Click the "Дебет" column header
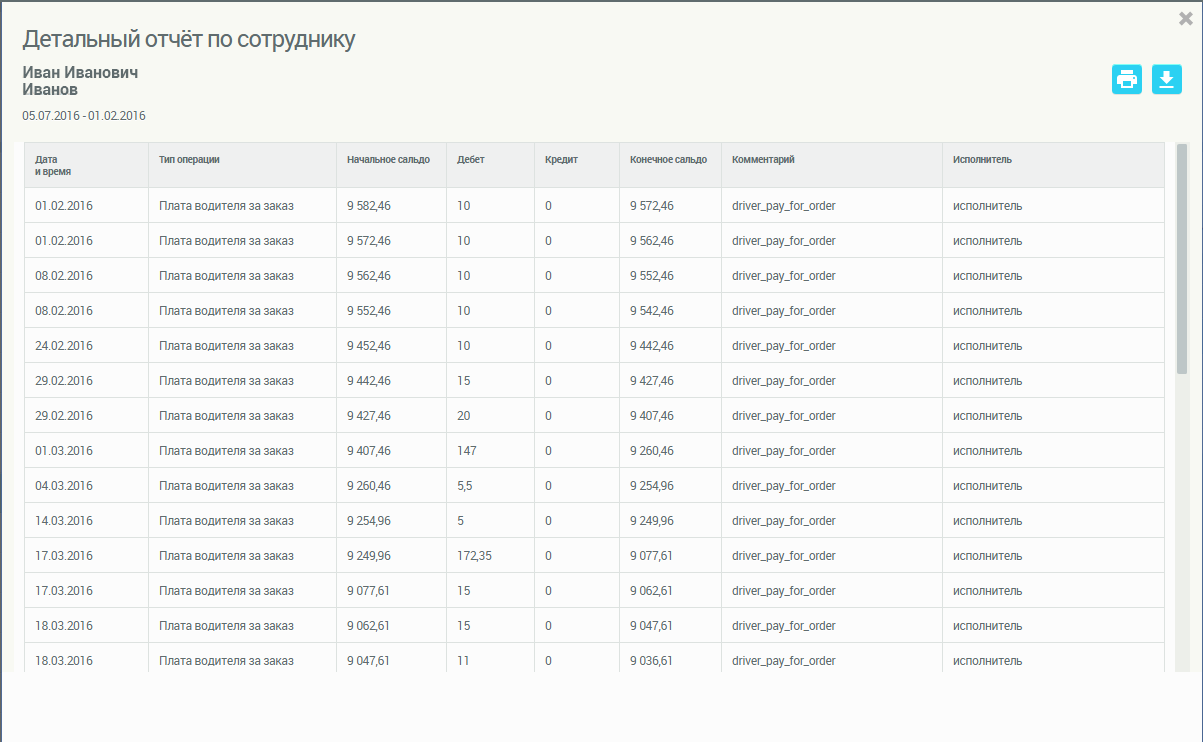 (x=470, y=159)
